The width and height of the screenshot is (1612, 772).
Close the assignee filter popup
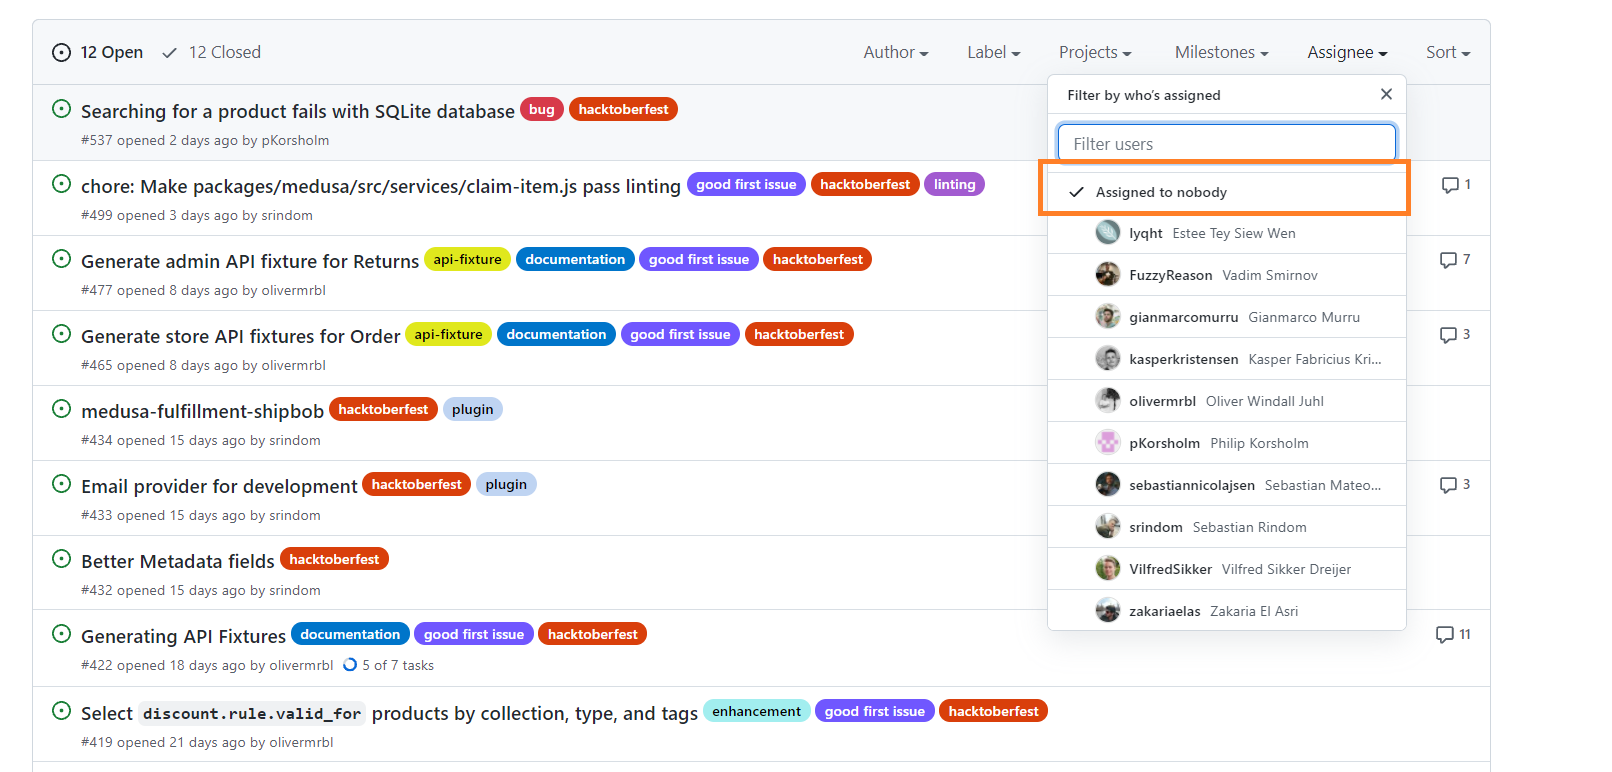[1385, 94]
